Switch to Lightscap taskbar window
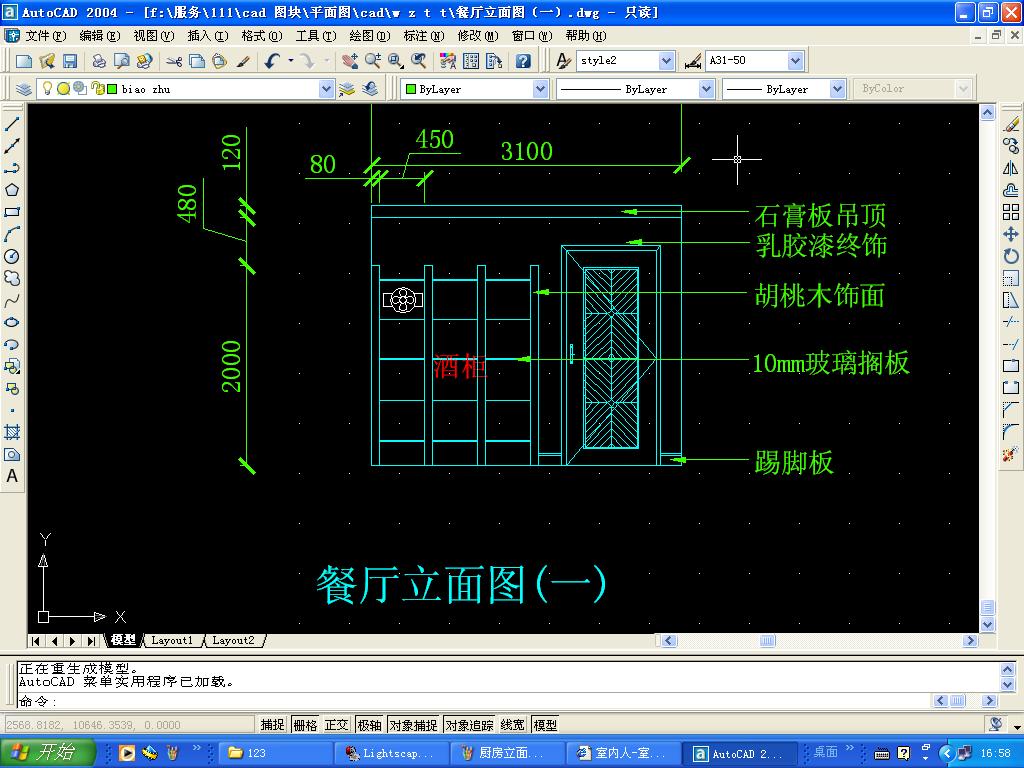 pyautogui.click(x=391, y=753)
